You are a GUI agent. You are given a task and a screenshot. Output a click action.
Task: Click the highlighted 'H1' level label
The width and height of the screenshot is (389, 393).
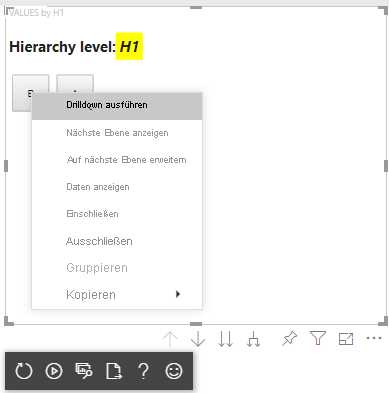pyautogui.click(x=129, y=46)
